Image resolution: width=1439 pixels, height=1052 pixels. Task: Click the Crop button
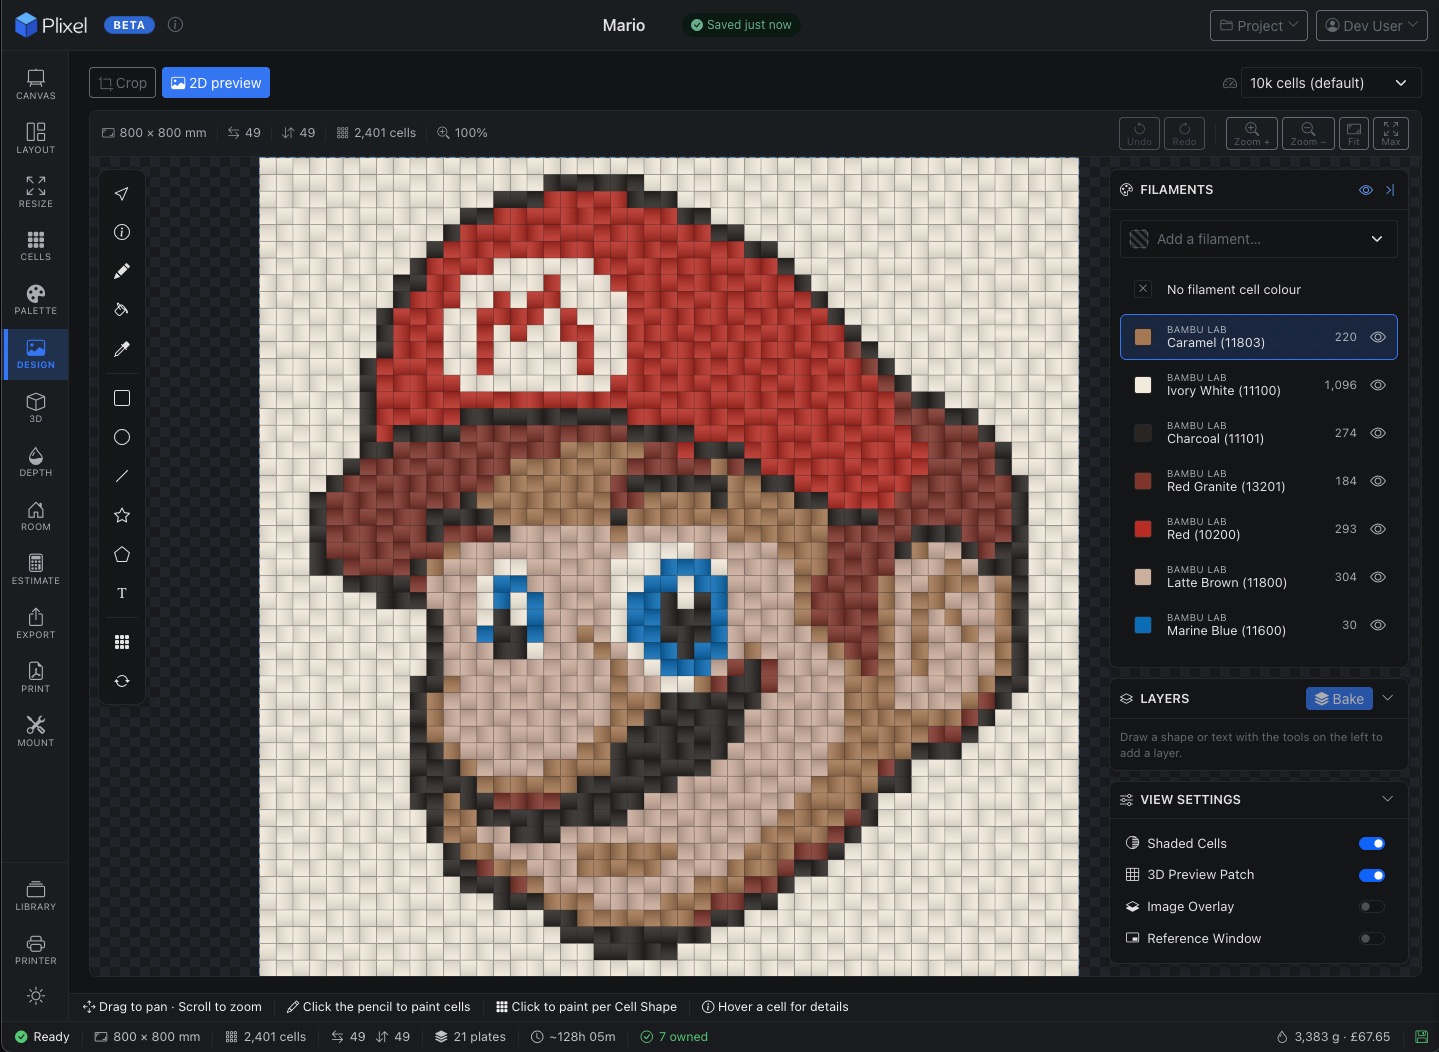point(123,83)
